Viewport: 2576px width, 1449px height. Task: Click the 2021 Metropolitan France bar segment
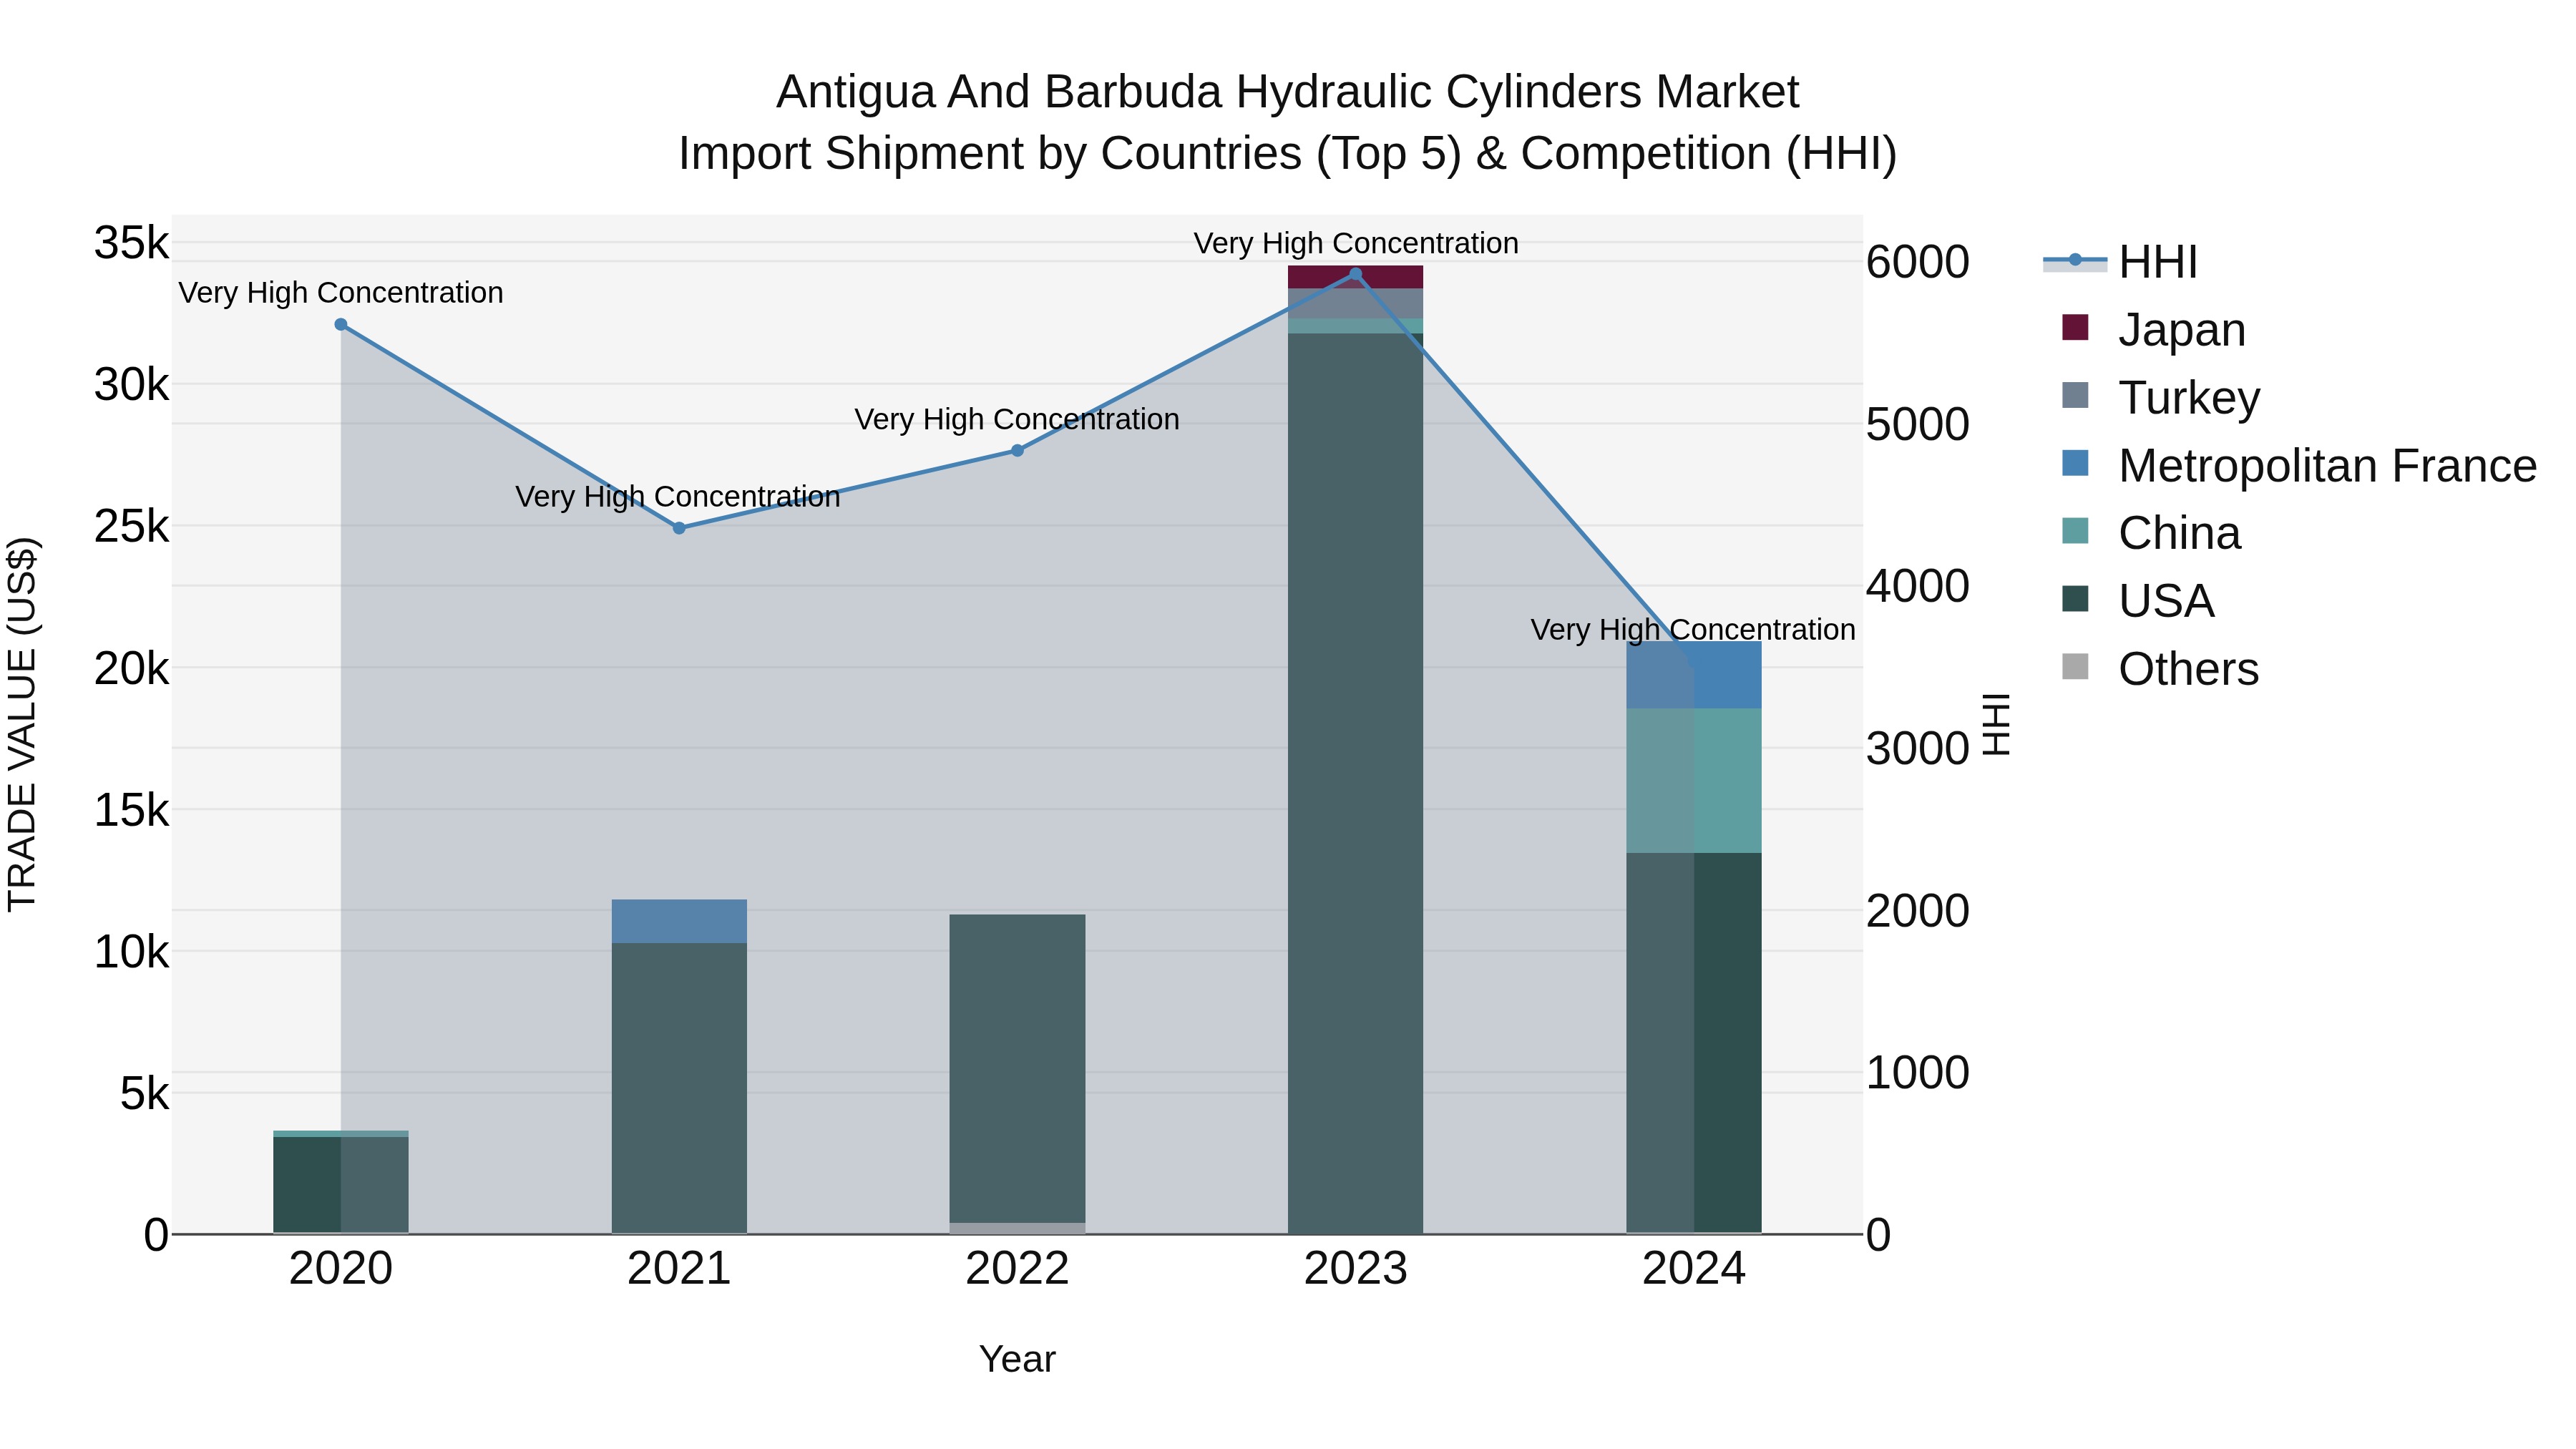[x=679, y=921]
